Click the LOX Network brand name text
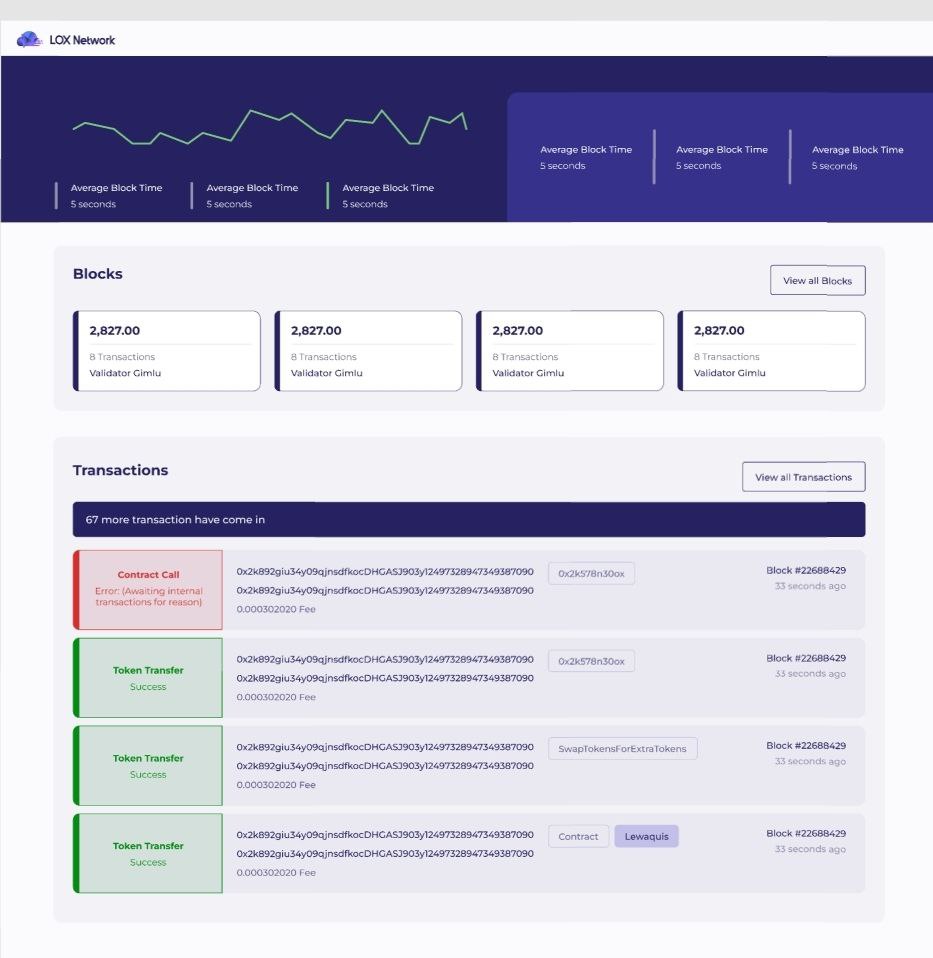Screen dimensions: 933x958 coord(82,40)
